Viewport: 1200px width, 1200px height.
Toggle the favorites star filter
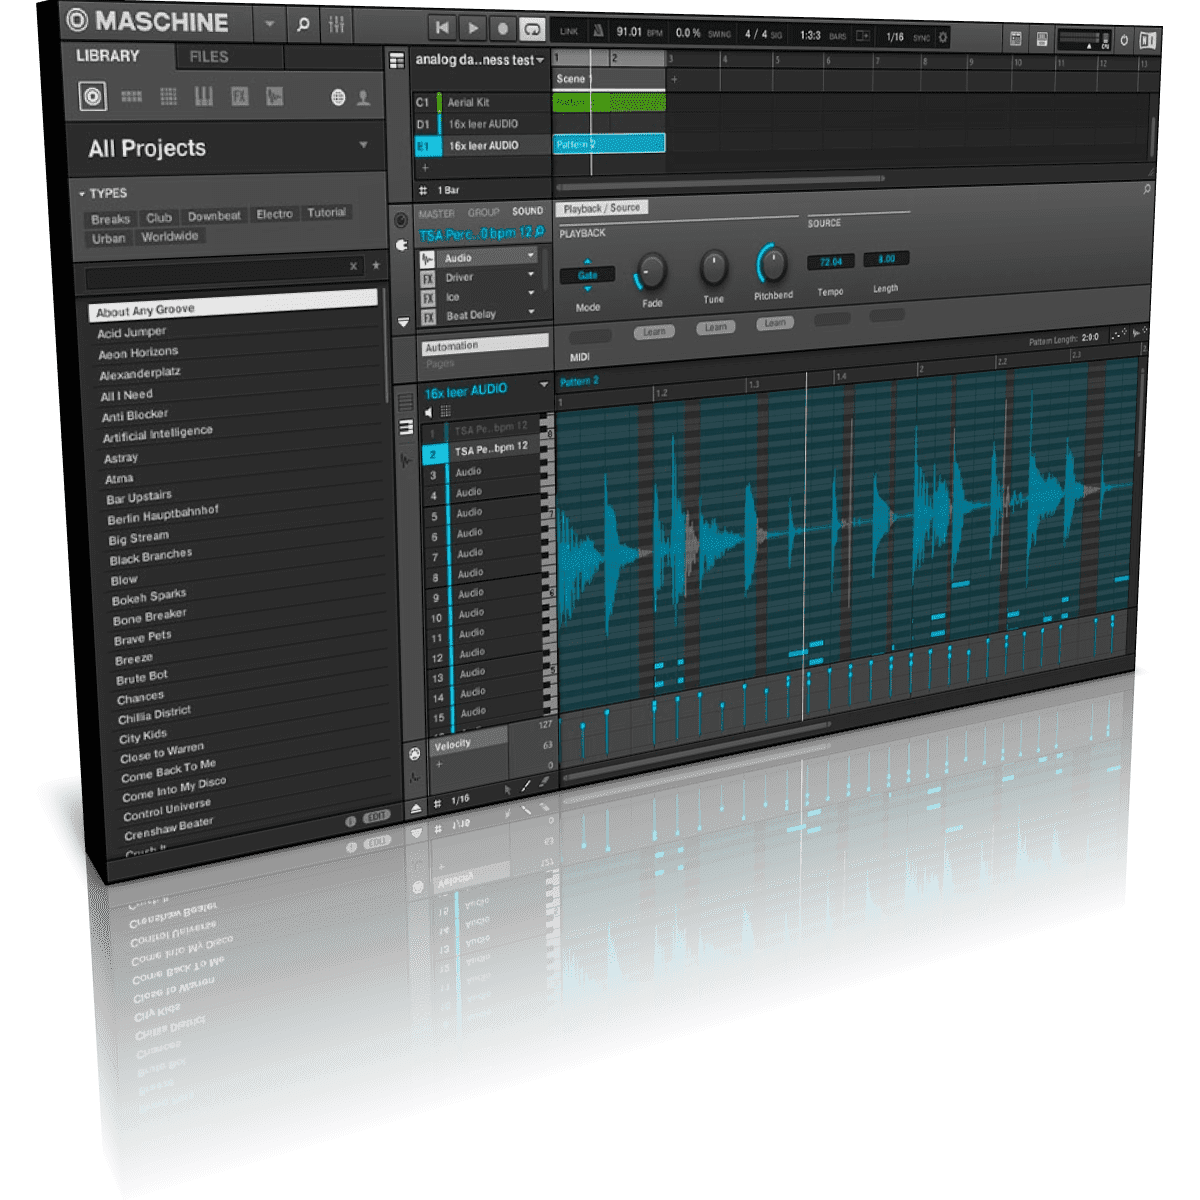tap(376, 265)
